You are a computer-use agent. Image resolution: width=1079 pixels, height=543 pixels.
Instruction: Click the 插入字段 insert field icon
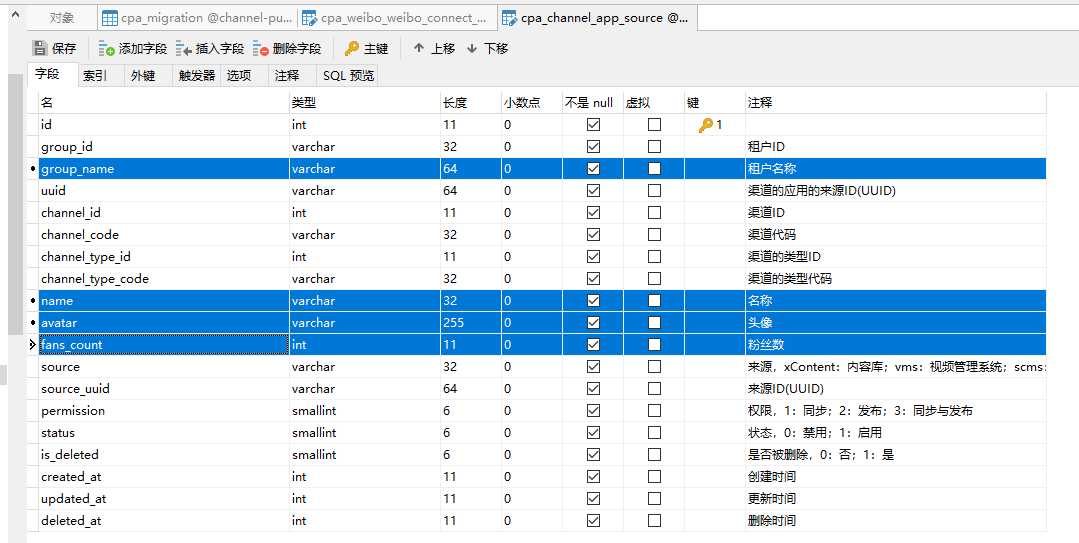184,48
